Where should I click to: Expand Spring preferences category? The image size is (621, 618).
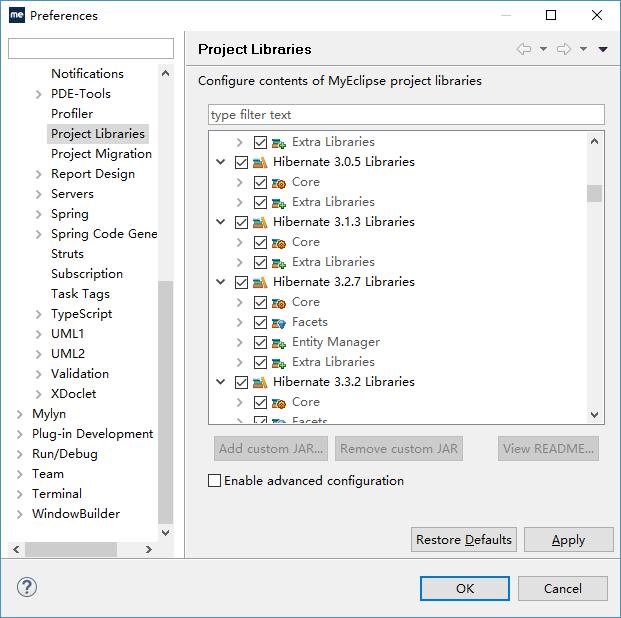point(38,214)
